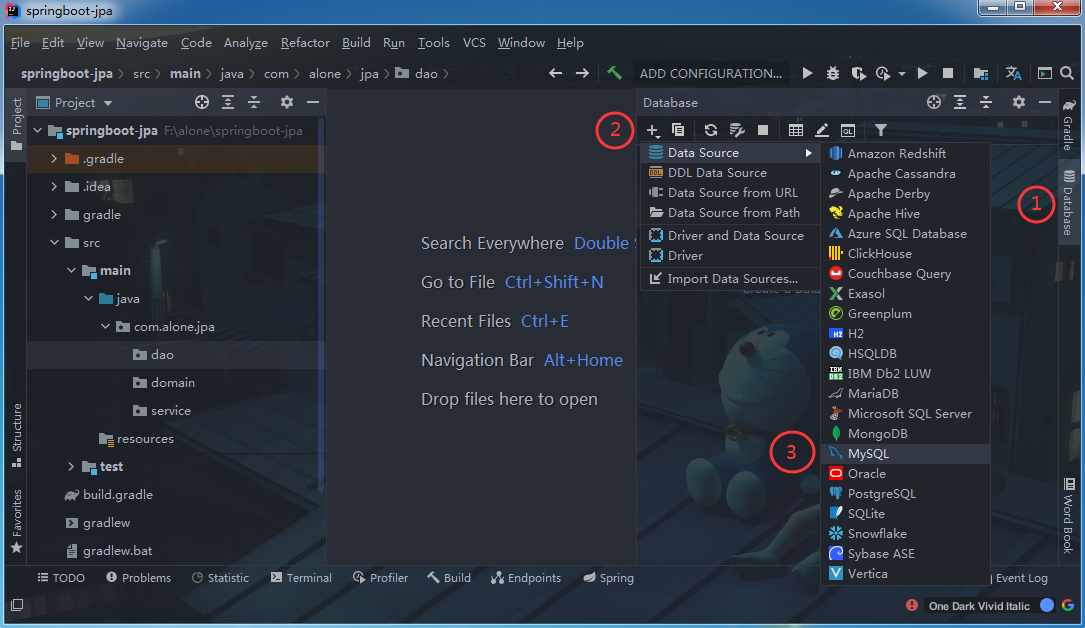
Task: Expand the gradle folder node
Action: pyautogui.click(x=54, y=214)
